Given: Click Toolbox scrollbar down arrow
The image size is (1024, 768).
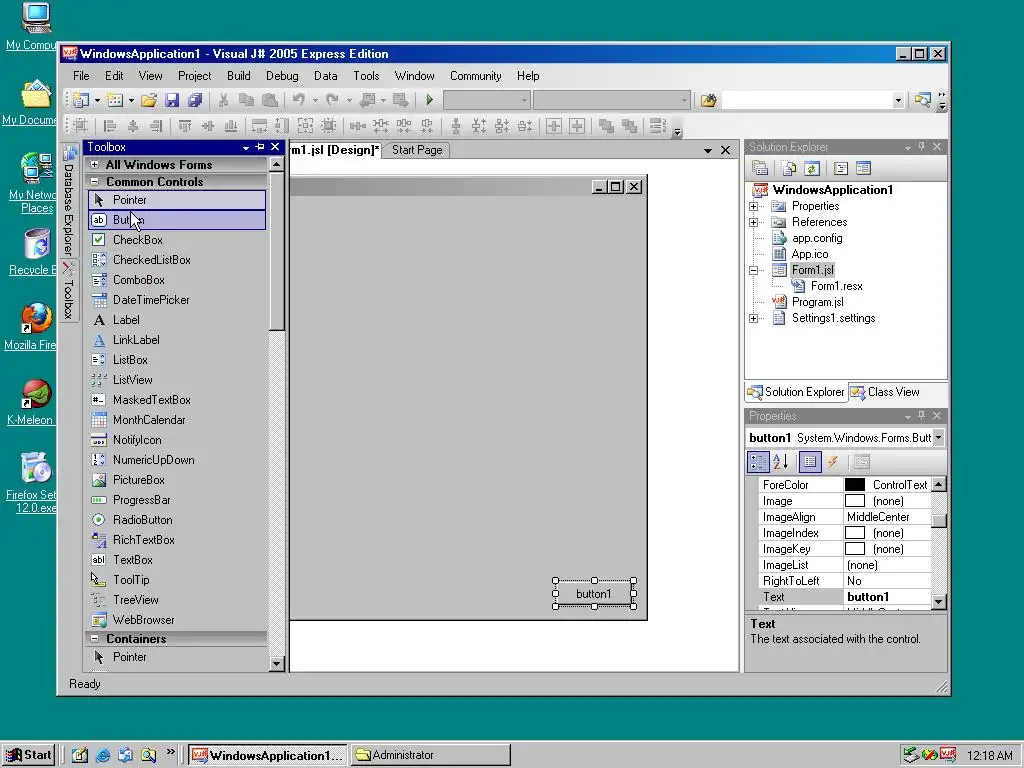Looking at the screenshot, I should (276, 664).
